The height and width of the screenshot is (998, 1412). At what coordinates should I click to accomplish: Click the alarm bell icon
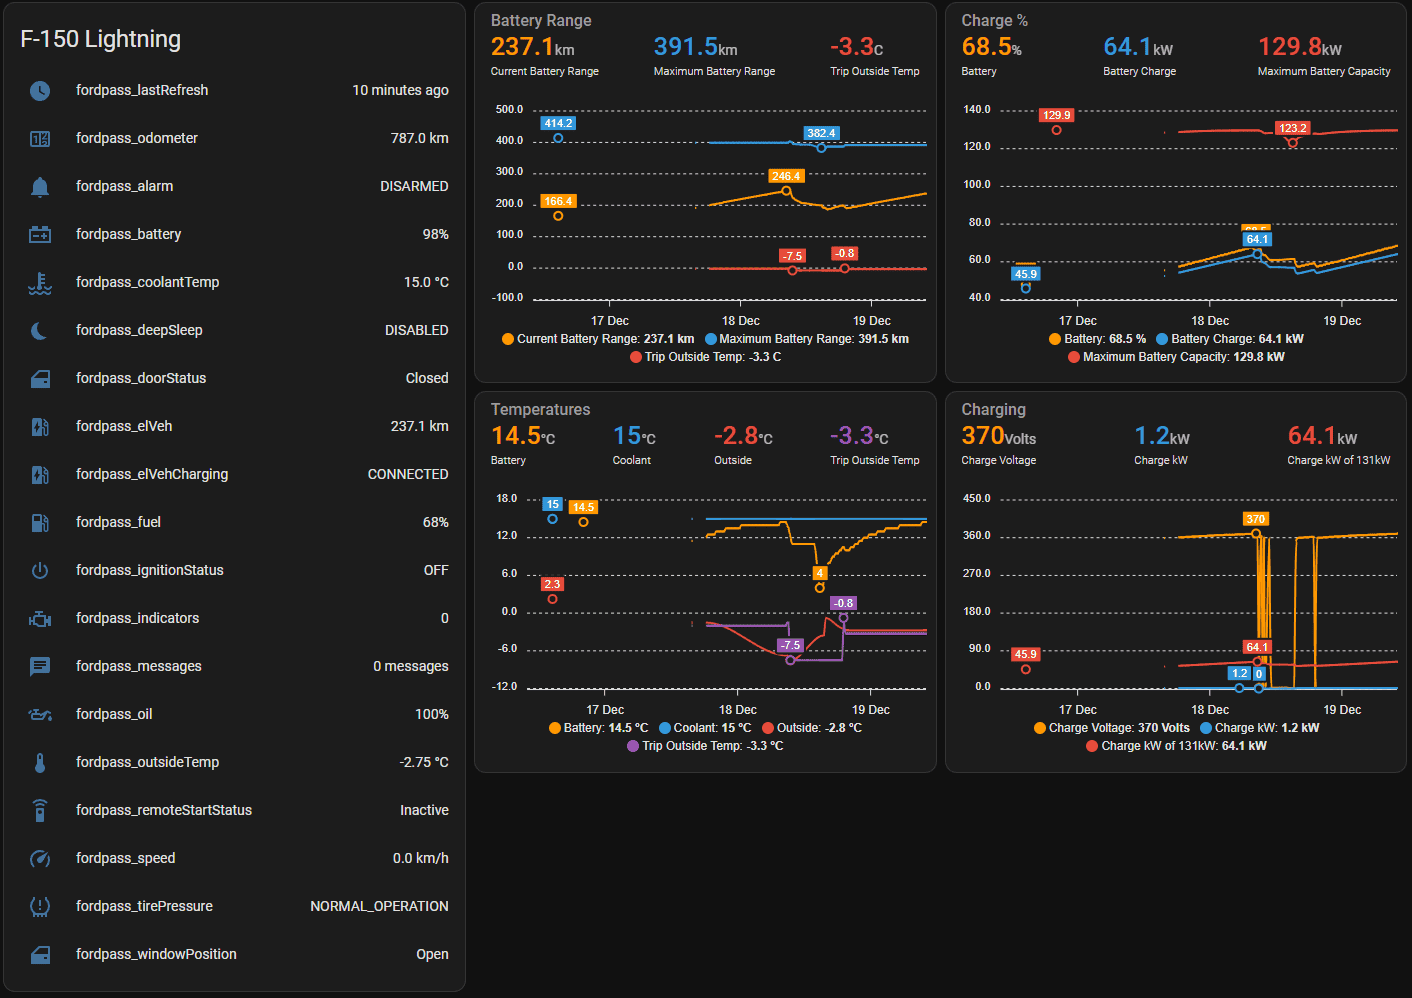click(x=40, y=186)
